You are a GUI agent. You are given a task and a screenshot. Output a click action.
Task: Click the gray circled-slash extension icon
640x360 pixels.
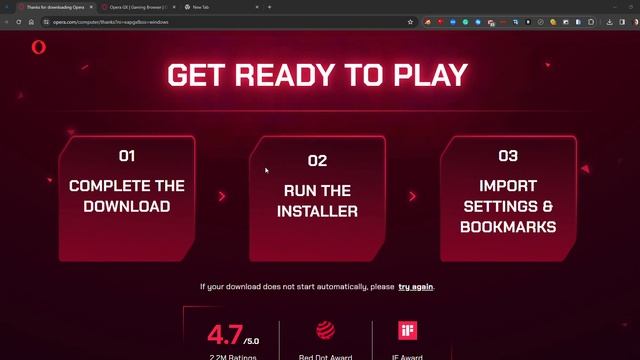540,22
